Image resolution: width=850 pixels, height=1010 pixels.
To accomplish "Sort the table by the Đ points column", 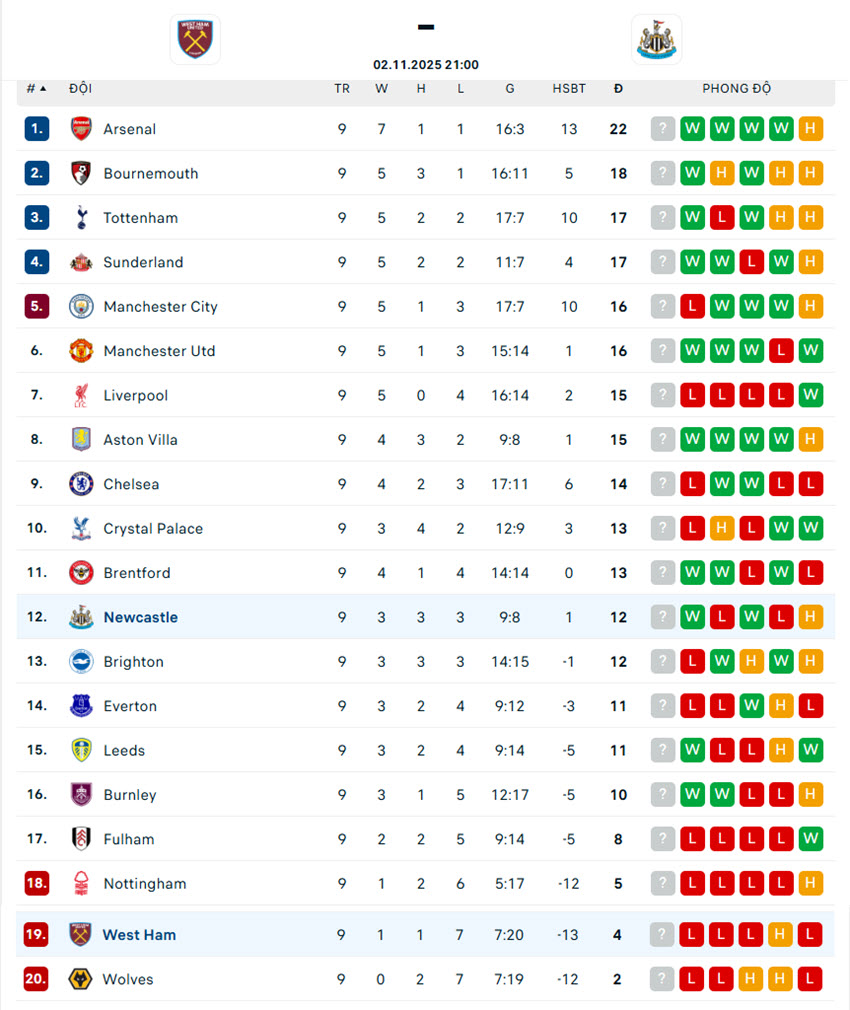I will (618, 89).
